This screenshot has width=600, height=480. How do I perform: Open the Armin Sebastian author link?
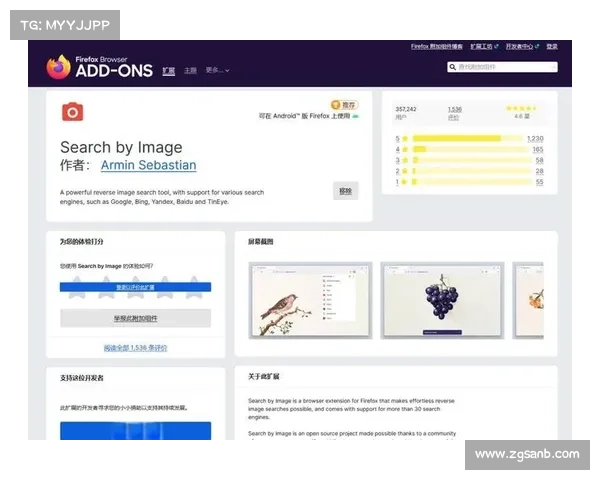(x=148, y=165)
